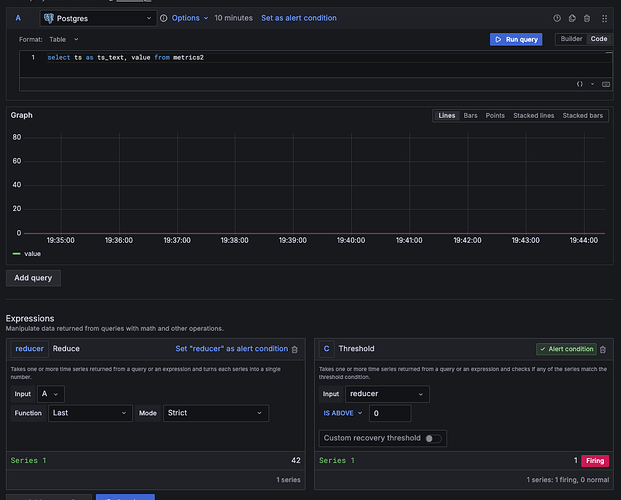Select Code editor mode
This screenshot has height=500, width=621.
pyautogui.click(x=597, y=39)
